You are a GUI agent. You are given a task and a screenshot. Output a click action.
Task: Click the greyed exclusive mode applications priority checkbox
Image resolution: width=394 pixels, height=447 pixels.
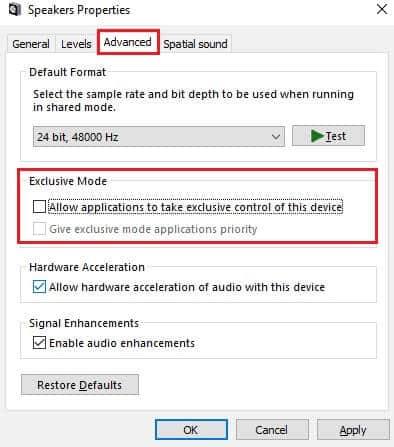tap(39, 229)
